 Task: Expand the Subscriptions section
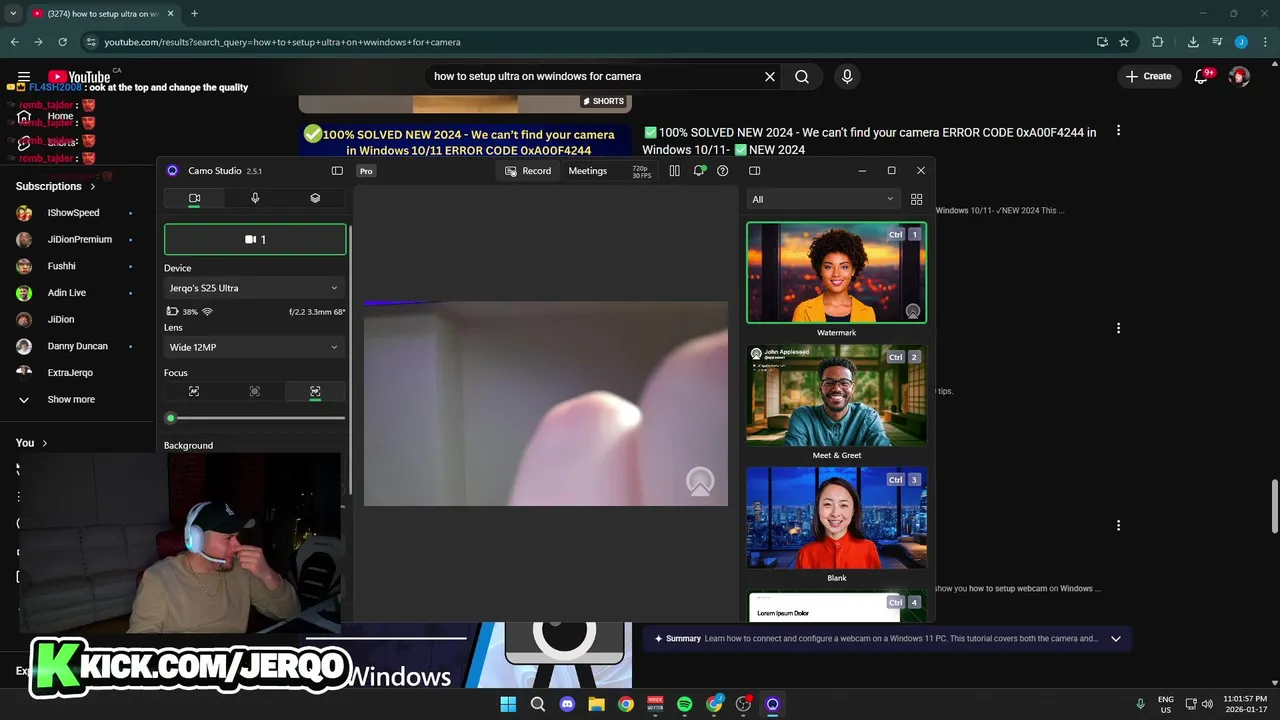pyautogui.click(x=56, y=186)
